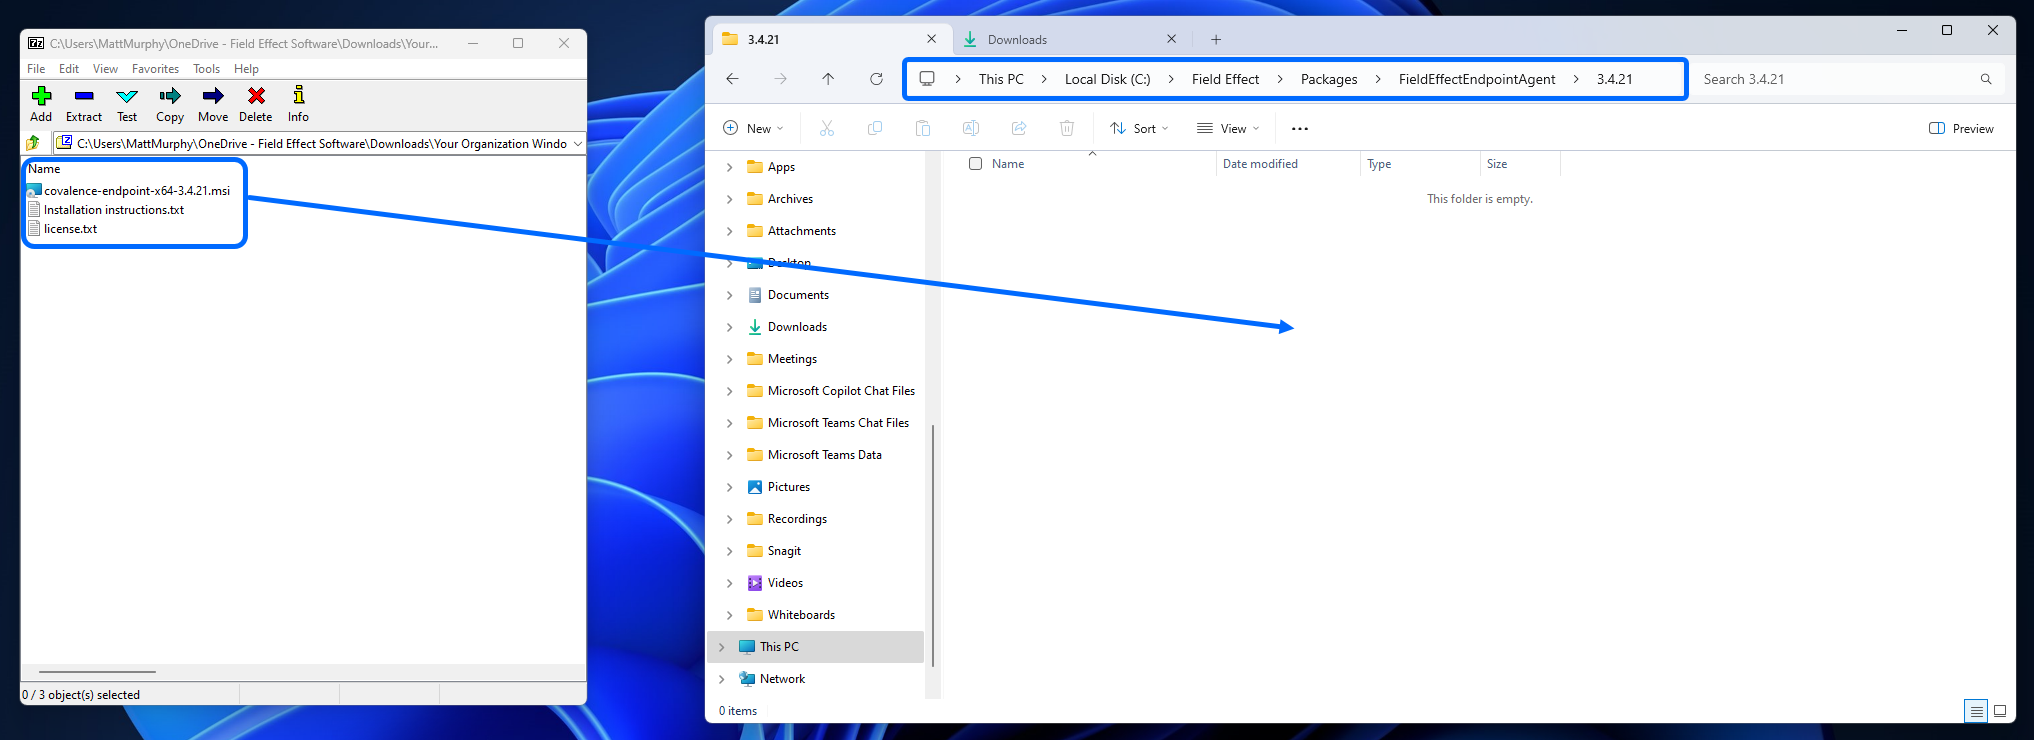This screenshot has width=2034, height=740.
Task: Switch to the Downloads tab
Action: pos(1070,40)
